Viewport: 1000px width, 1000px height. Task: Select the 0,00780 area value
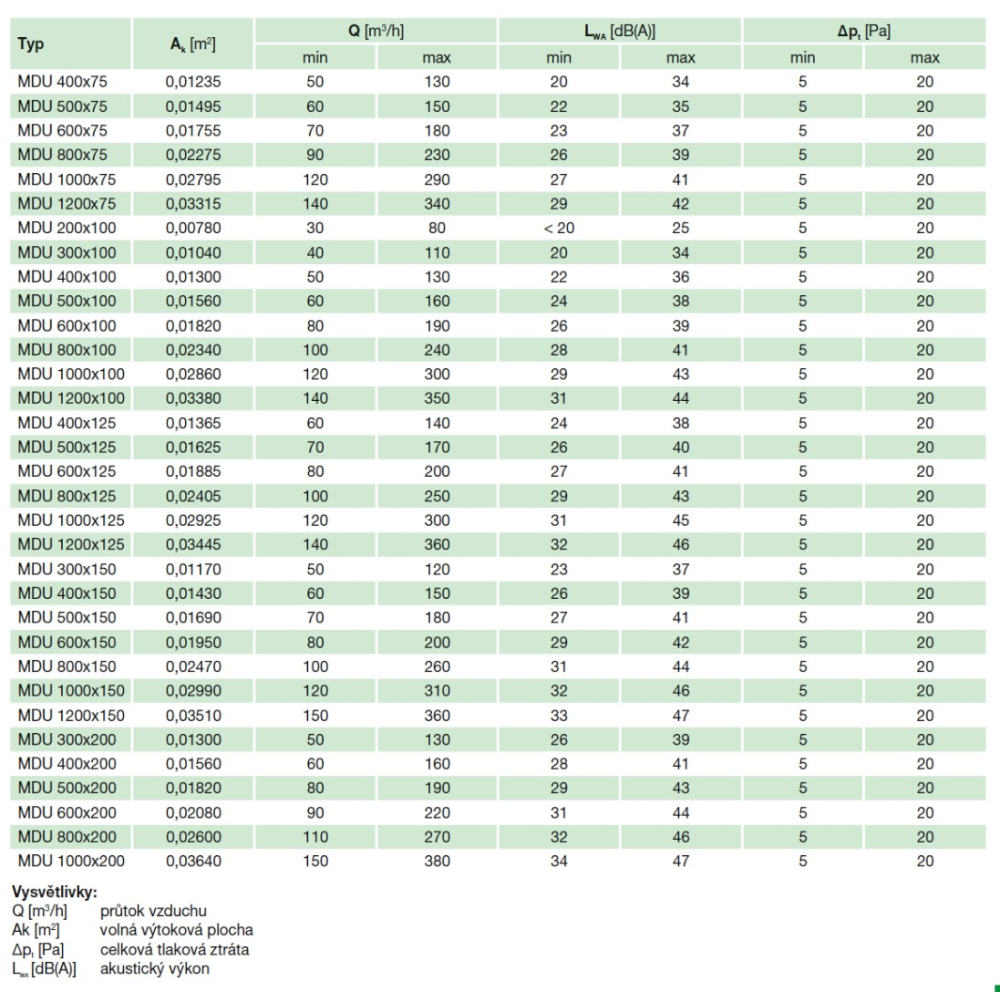(193, 228)
